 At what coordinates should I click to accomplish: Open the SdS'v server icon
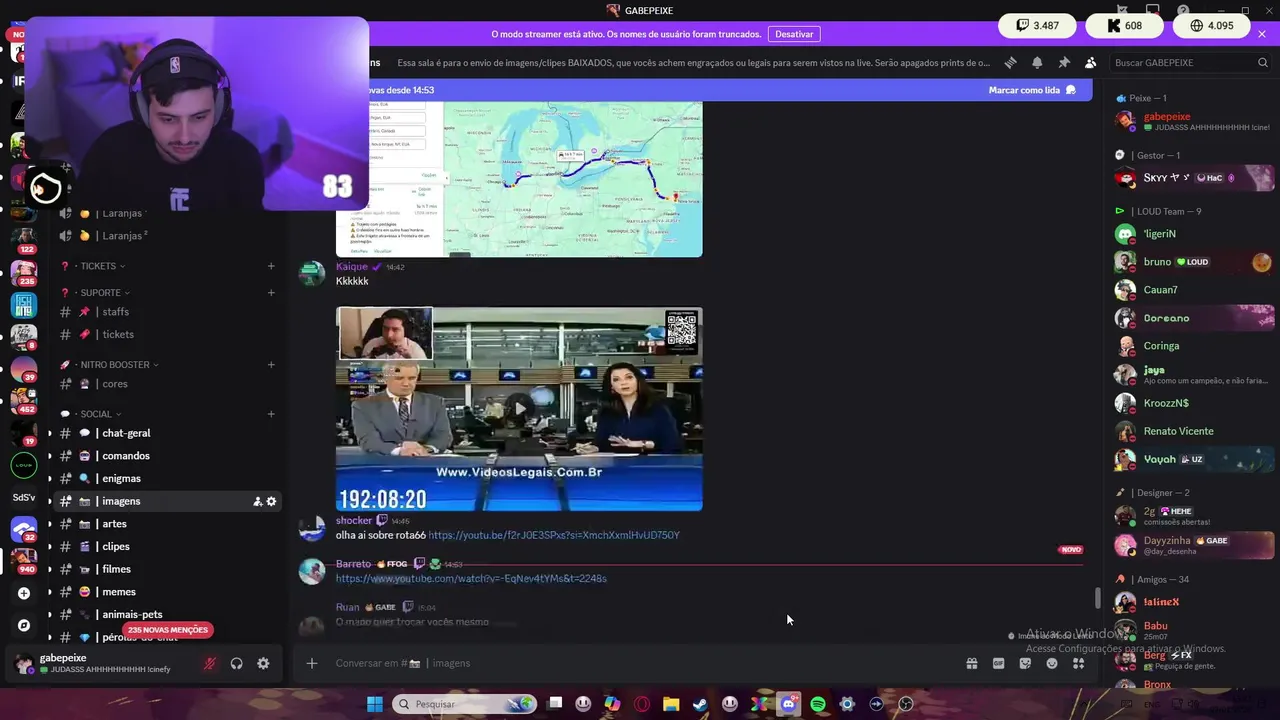[24, 497]
